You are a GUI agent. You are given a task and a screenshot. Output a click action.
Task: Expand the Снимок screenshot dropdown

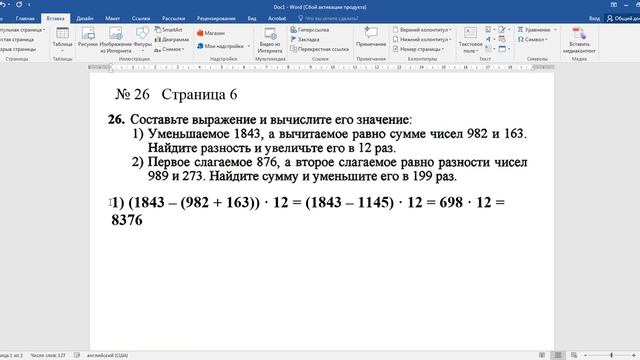point(183,49)
